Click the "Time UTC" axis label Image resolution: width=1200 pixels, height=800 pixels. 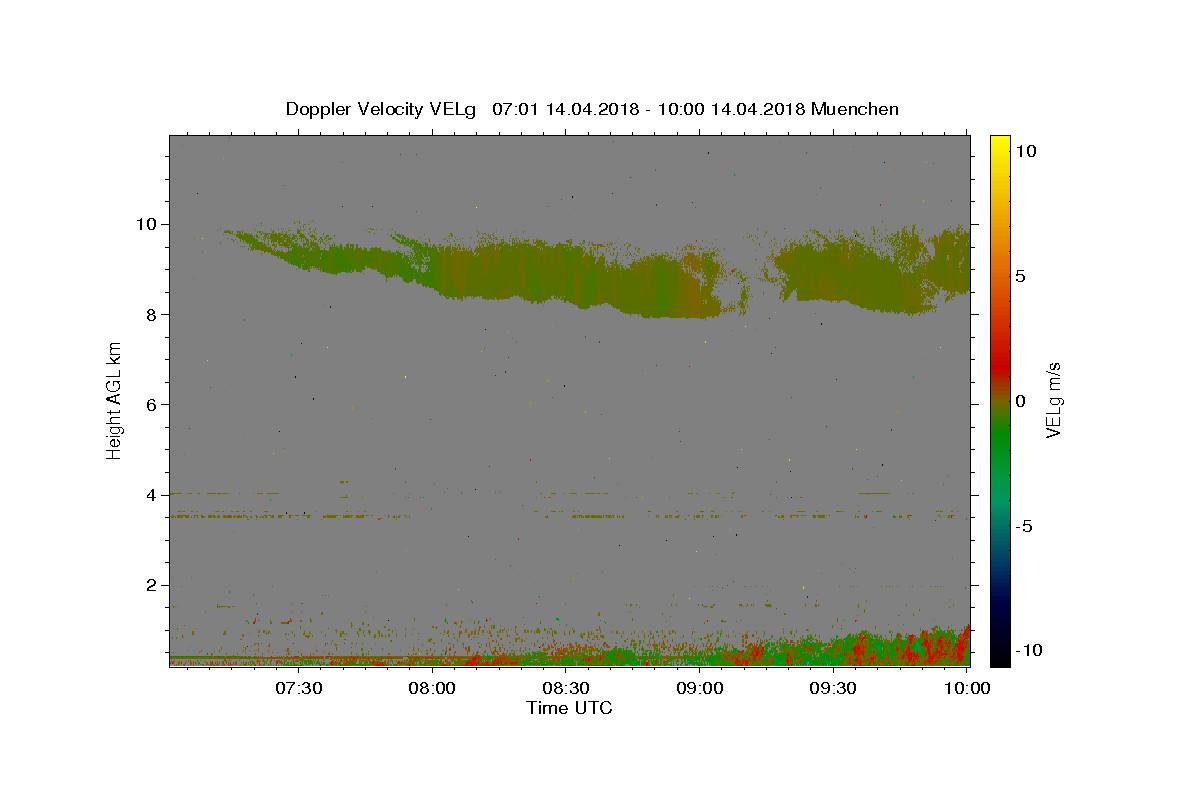point(569,708)
